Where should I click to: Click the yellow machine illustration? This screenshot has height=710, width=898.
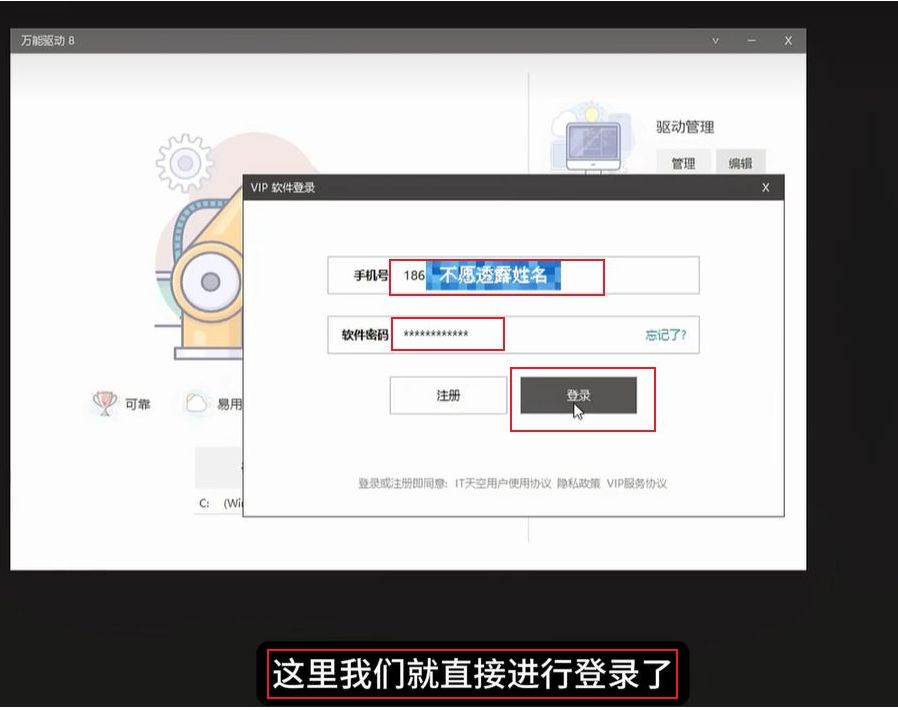[x=205, y=280]
